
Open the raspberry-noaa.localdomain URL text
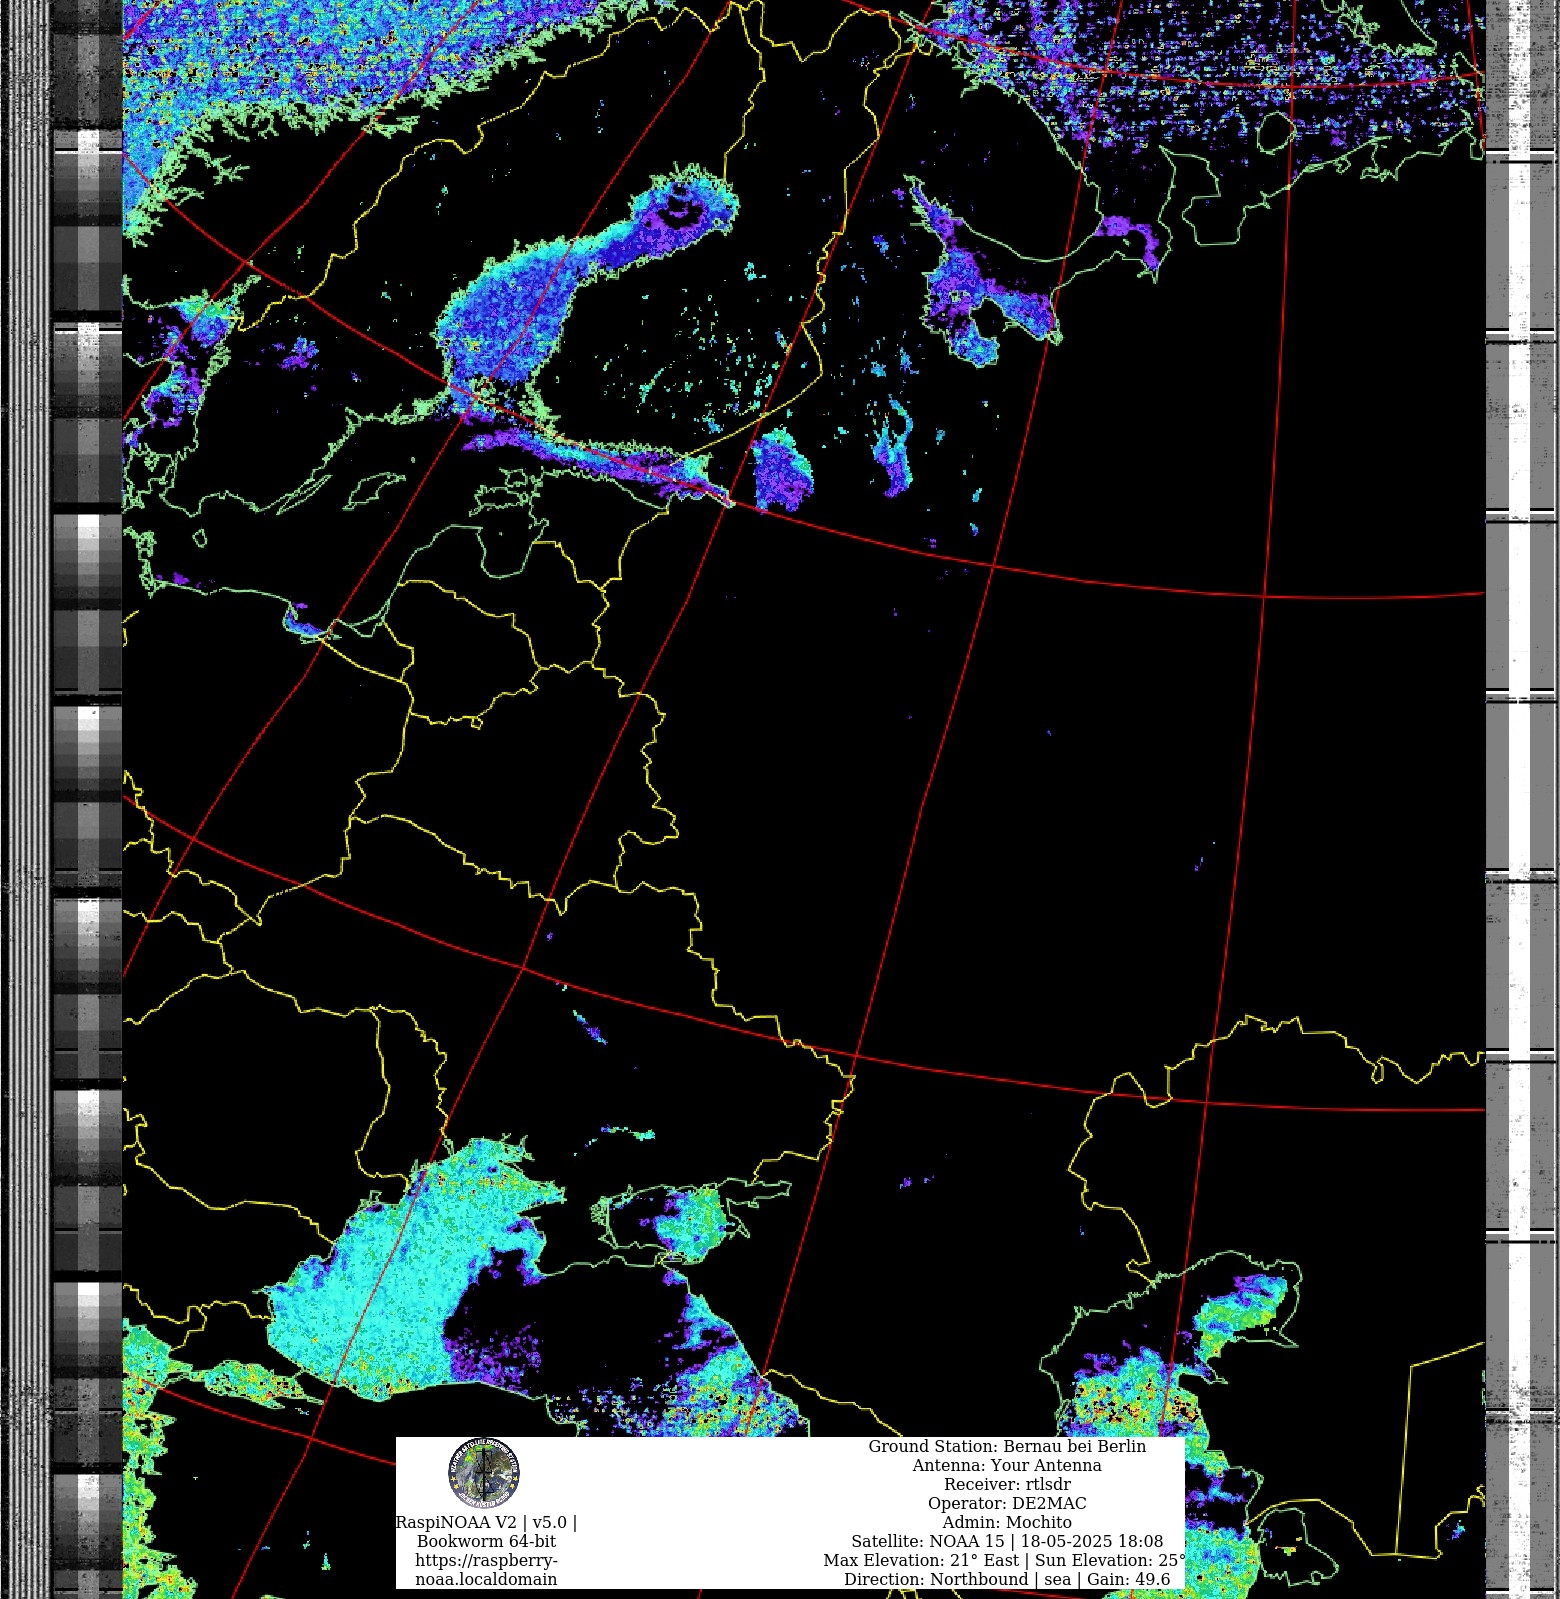click(486, 1570)
